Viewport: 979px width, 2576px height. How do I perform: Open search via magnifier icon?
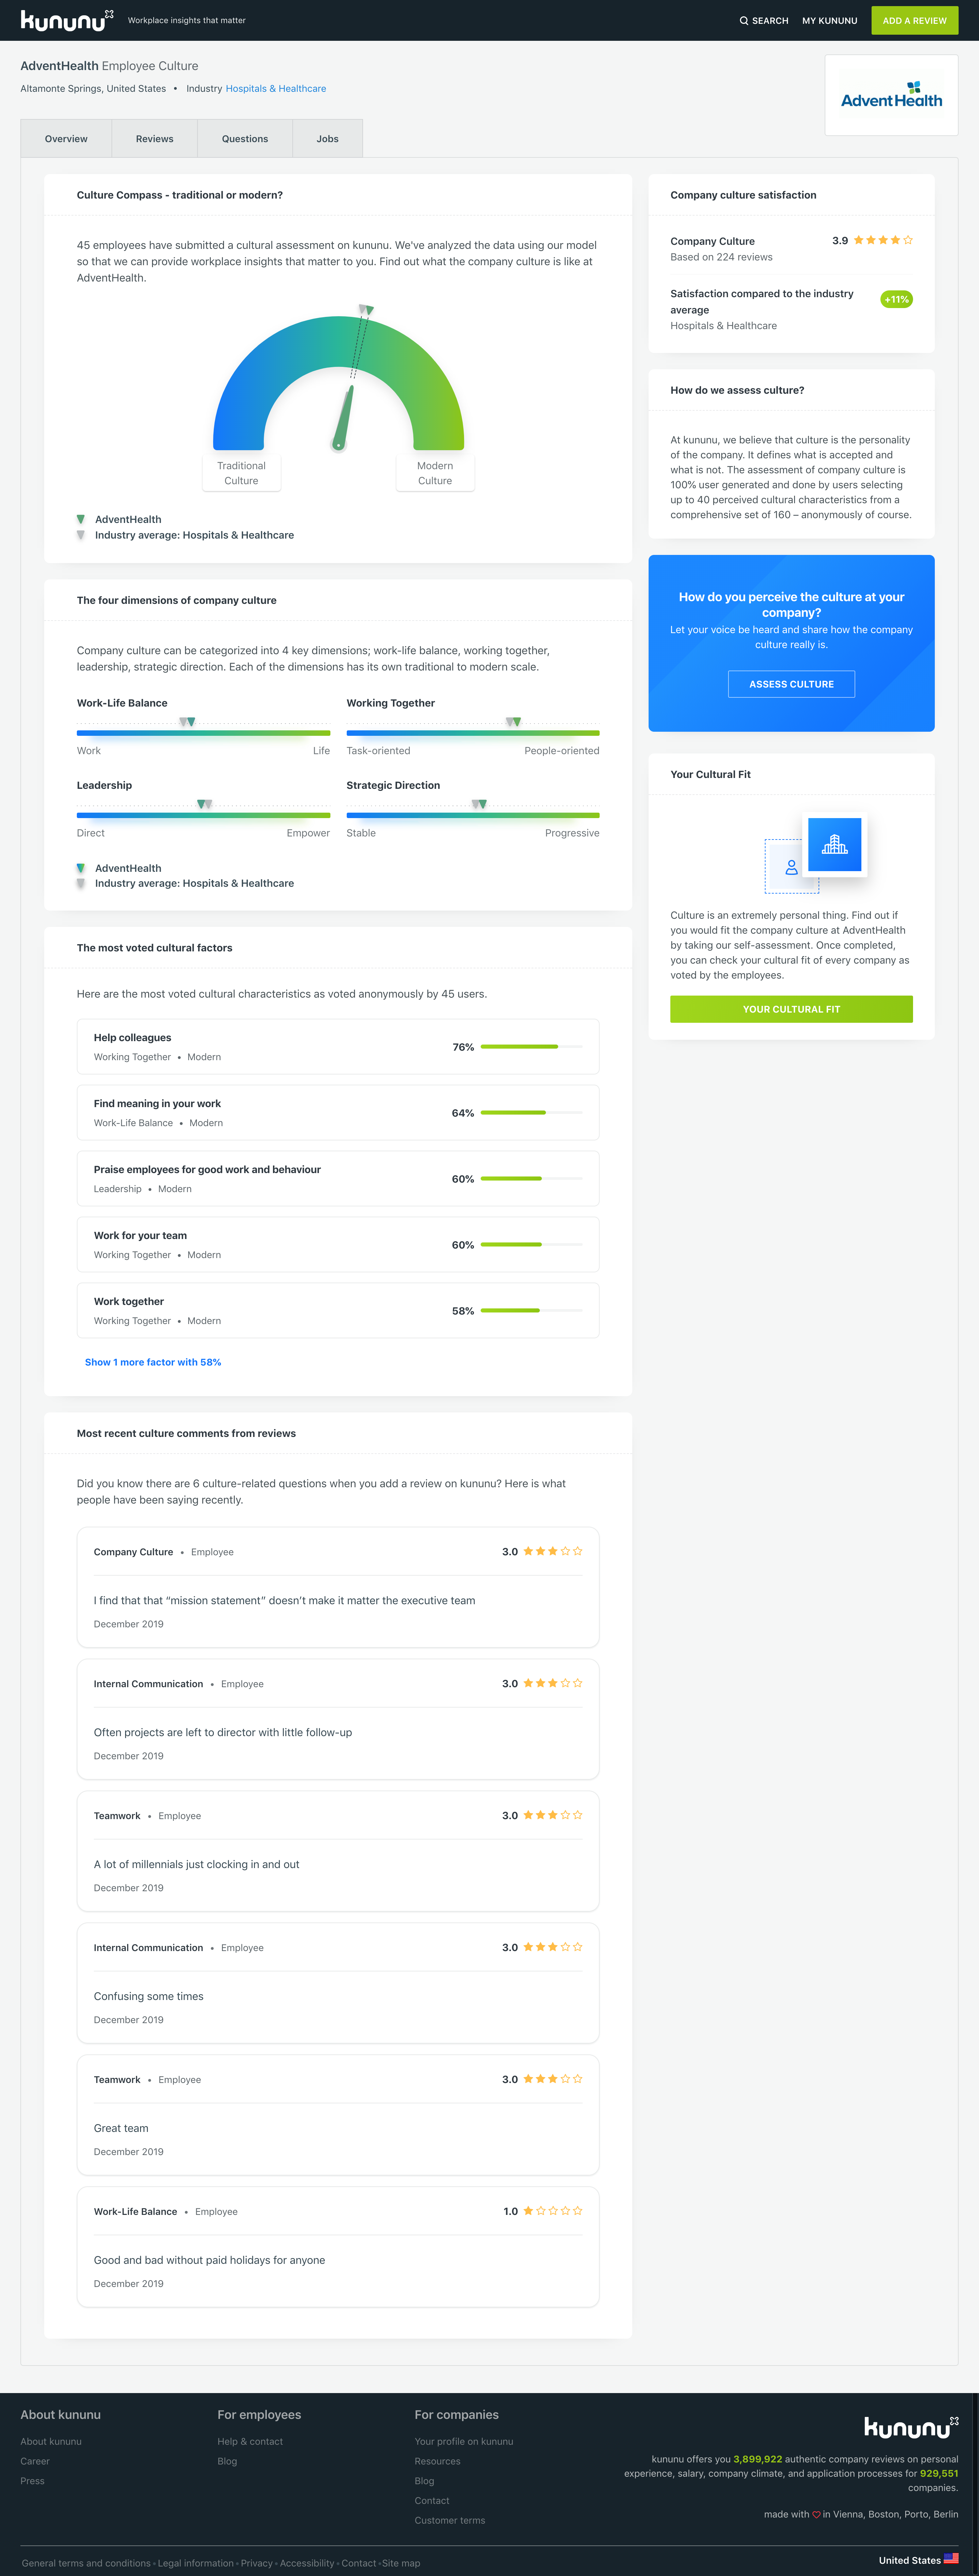[x=744, y=21]
